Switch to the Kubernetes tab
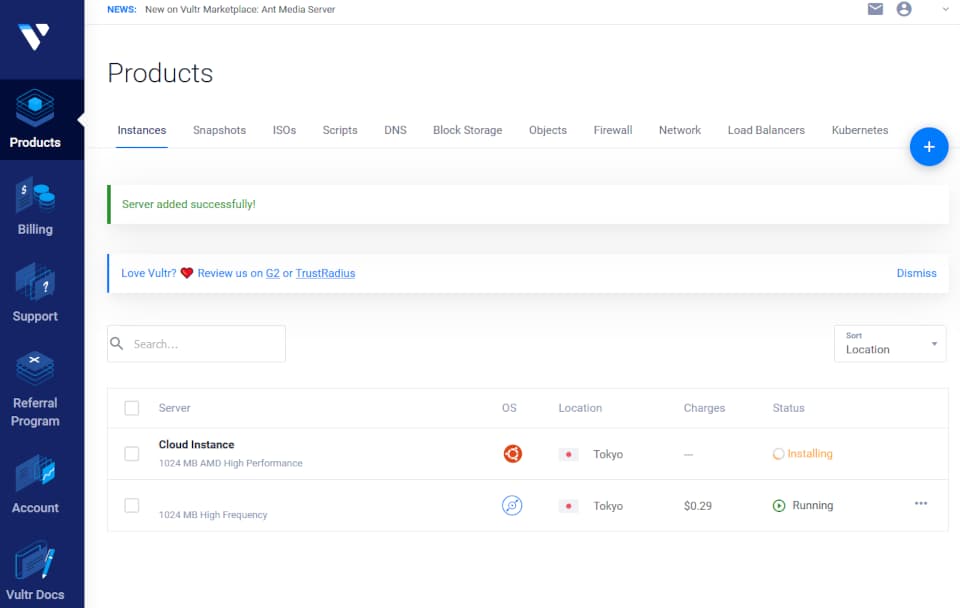This screenshot has width=960, height=608. [860, 130]
